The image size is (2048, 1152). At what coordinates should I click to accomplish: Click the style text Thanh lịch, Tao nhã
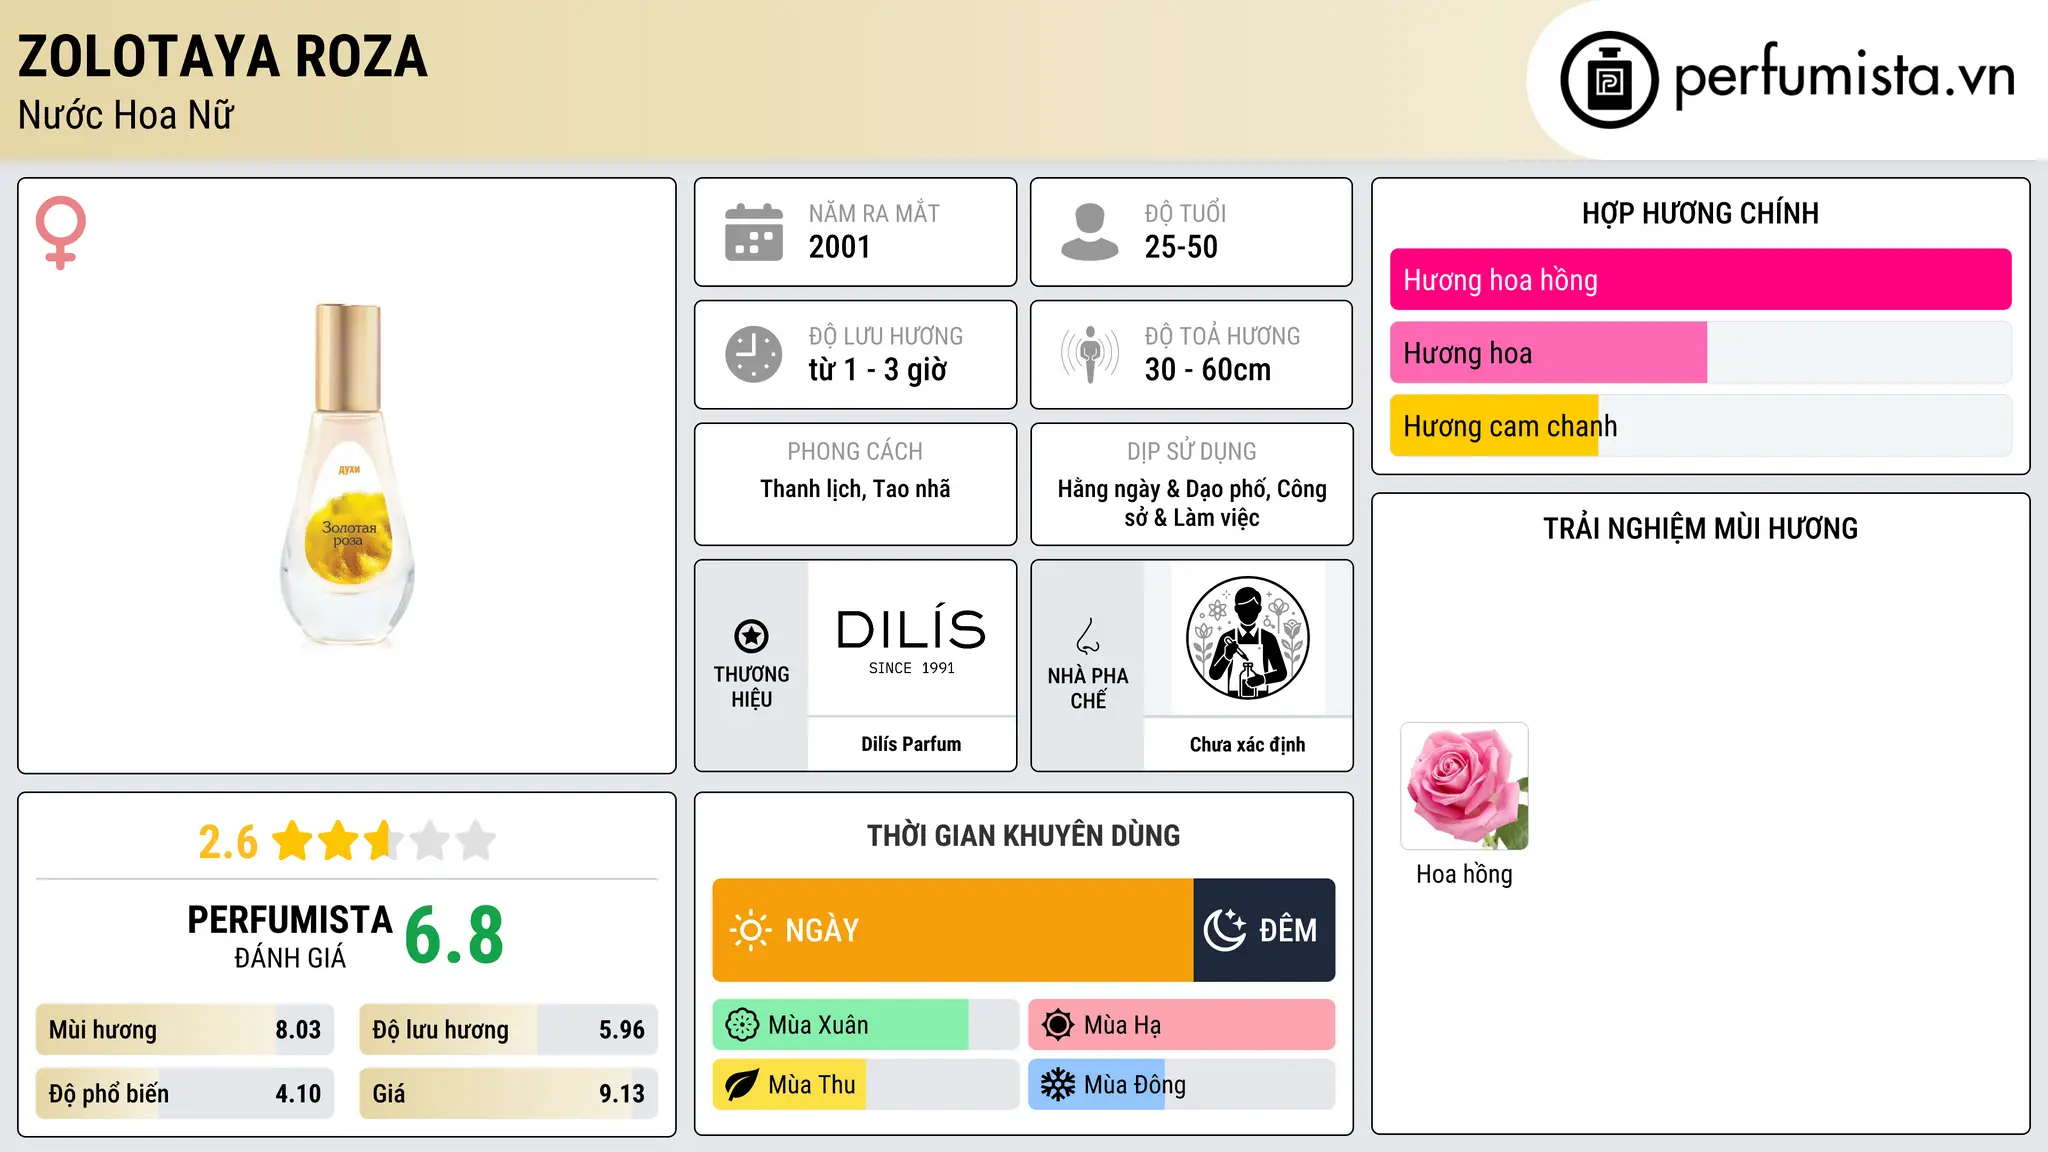[855, 489]
